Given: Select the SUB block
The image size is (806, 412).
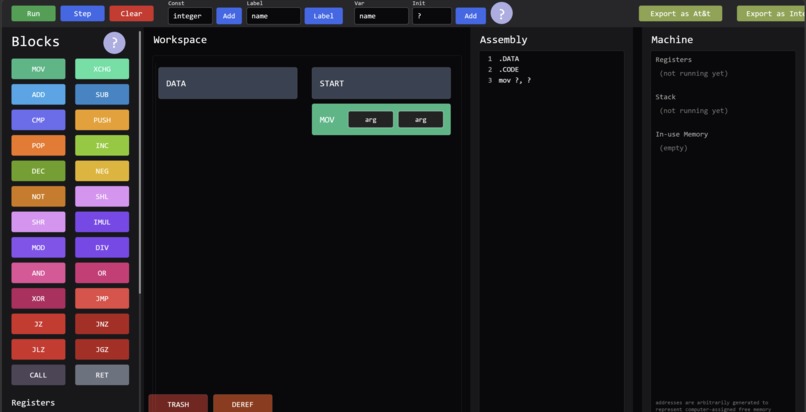Looking at the screenshot, I should (102, 95).
